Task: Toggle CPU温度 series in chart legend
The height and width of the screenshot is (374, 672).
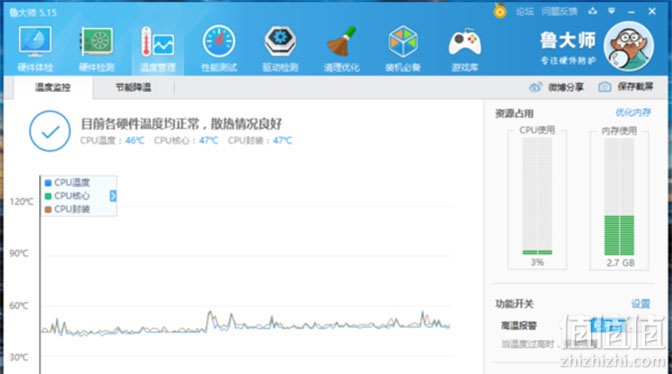Action: click(x=67, y=183)
